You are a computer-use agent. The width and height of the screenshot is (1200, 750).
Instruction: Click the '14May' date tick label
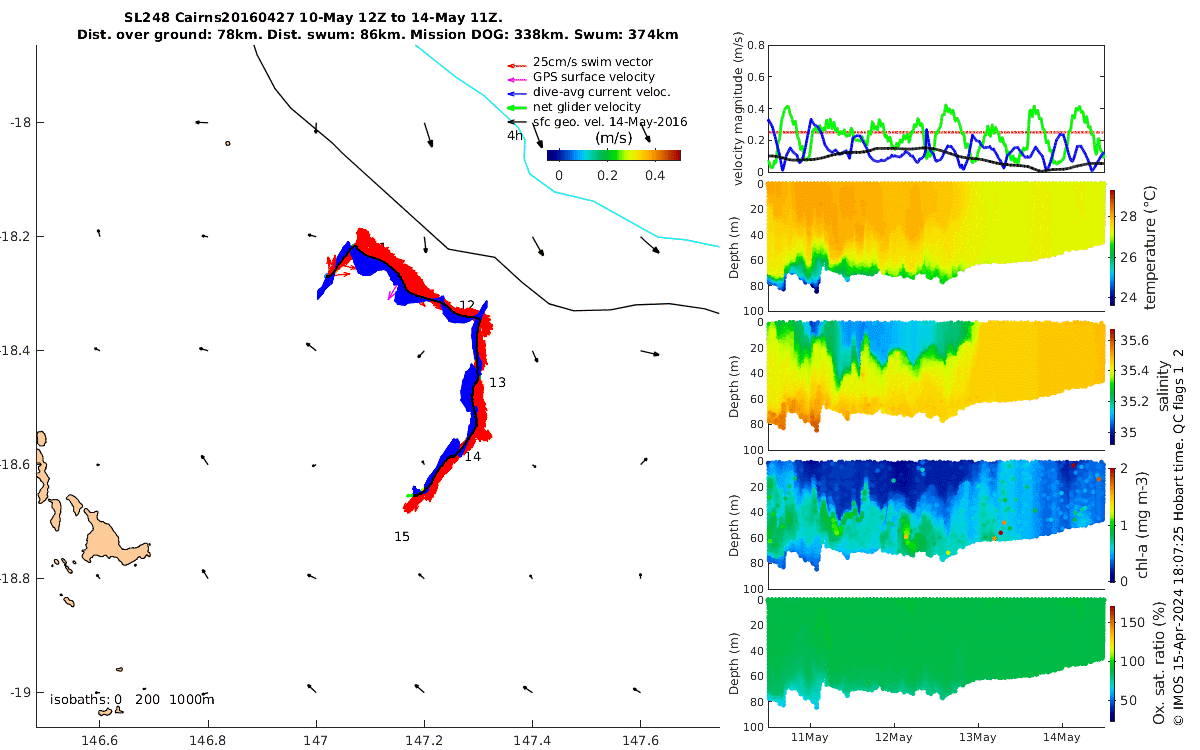(x=1061, y=737)
